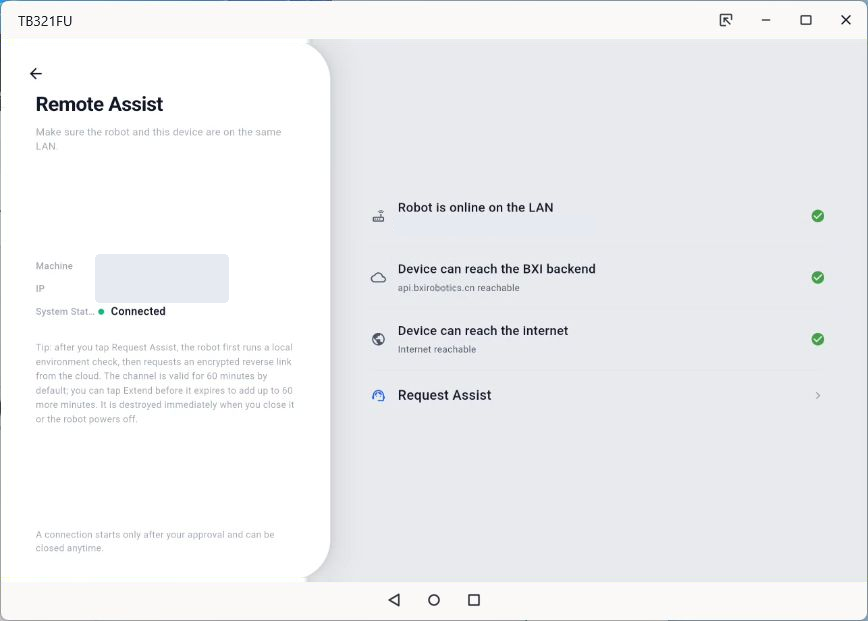
Task: Click the IP label
Action: click(40, 289)
